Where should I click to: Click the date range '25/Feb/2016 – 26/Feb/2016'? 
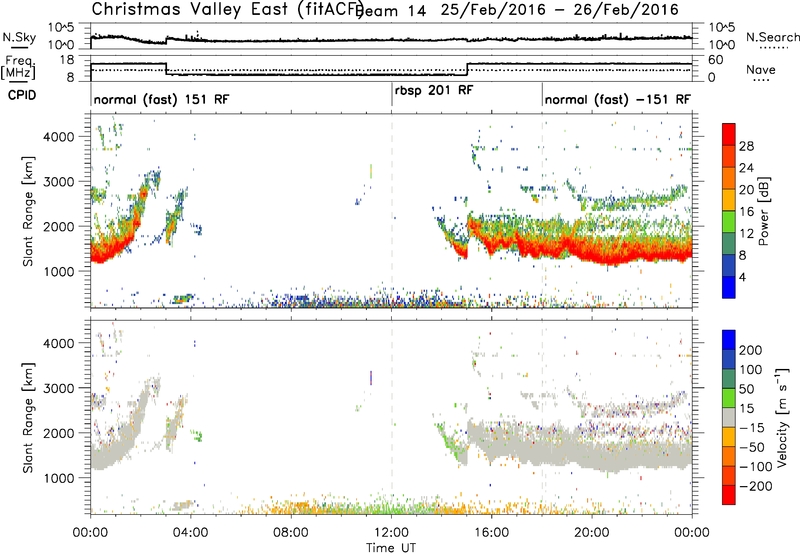(x=560, y=9)
